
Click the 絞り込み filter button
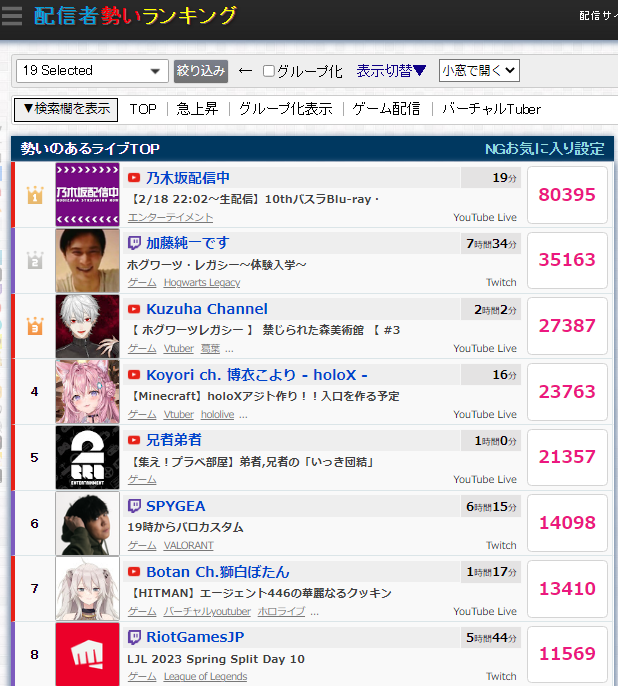click(201, 71)
